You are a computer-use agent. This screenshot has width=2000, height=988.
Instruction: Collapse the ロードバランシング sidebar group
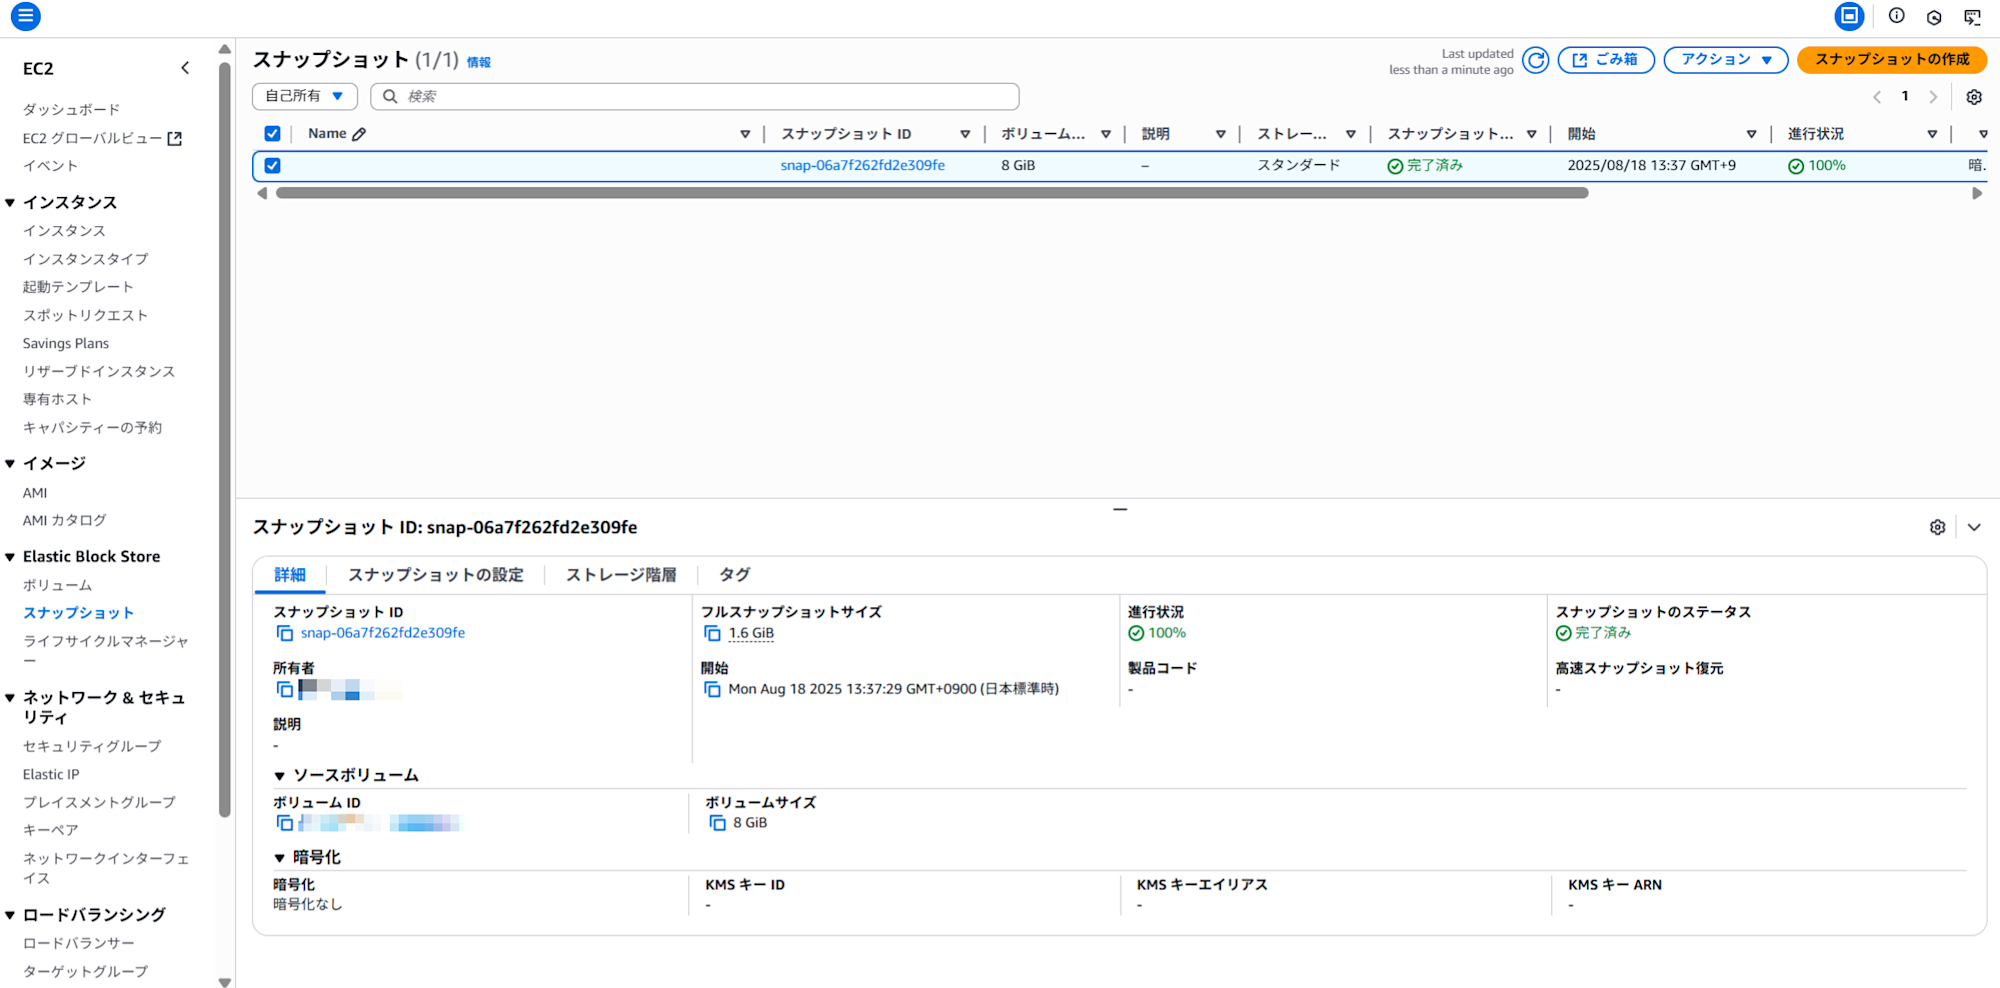10,915
